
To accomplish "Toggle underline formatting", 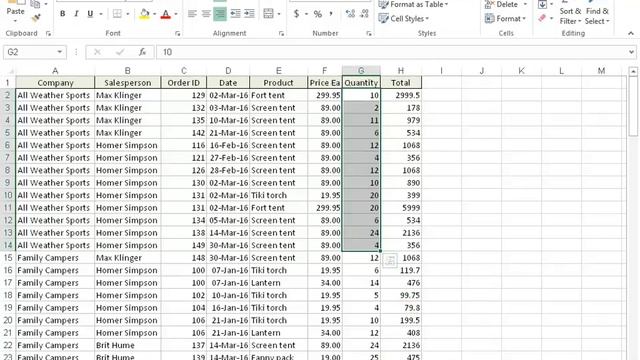I will click(x=90, y=14).
